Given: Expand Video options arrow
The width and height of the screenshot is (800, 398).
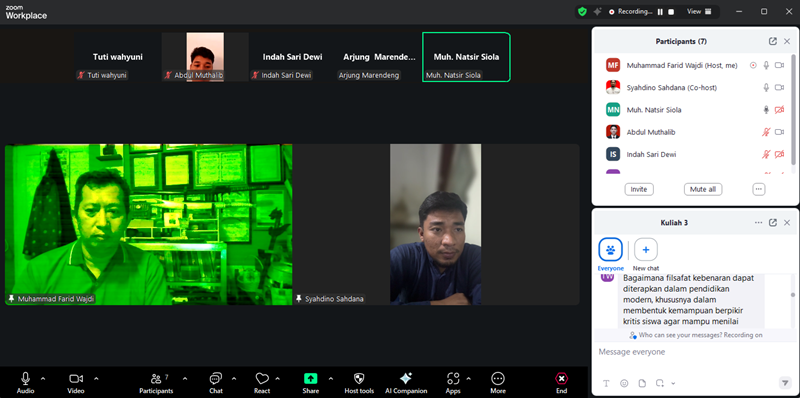Looking at the screenshot, I should (x=96, y=379).
